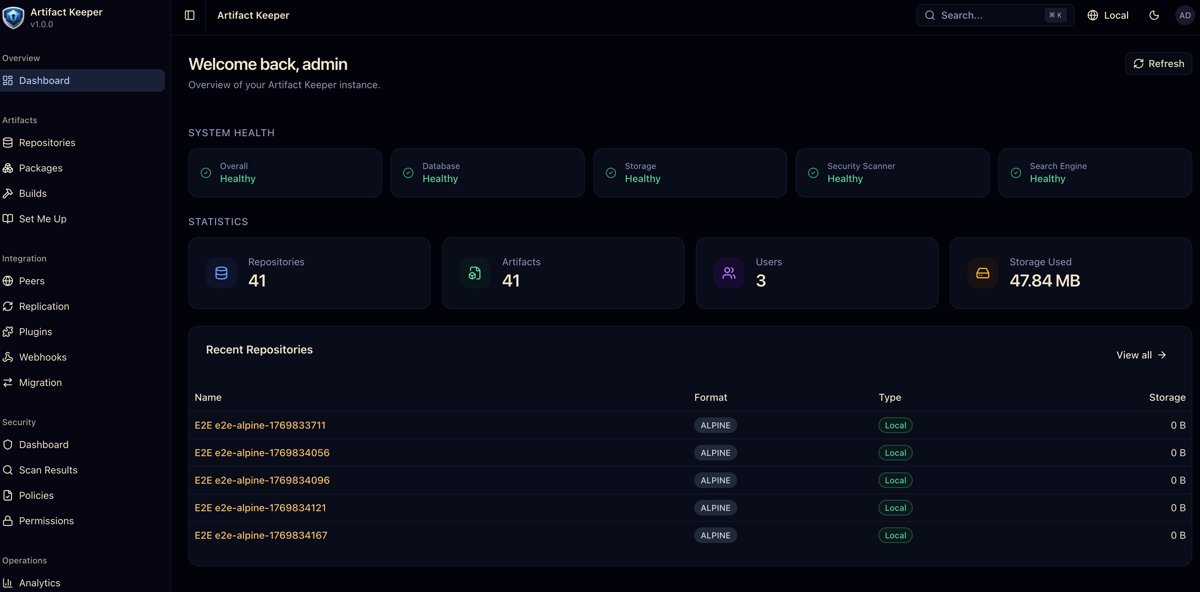Viewport: 1200px width, 592px height.
Task: Open repository E2E e2e-alpine-1769833711
Action: click(x=260, y=424)
